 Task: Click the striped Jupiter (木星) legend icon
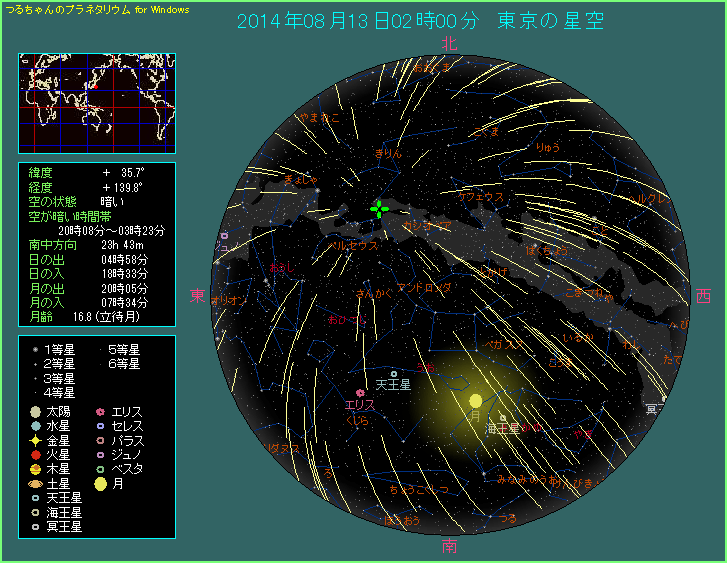coord(35,468)
